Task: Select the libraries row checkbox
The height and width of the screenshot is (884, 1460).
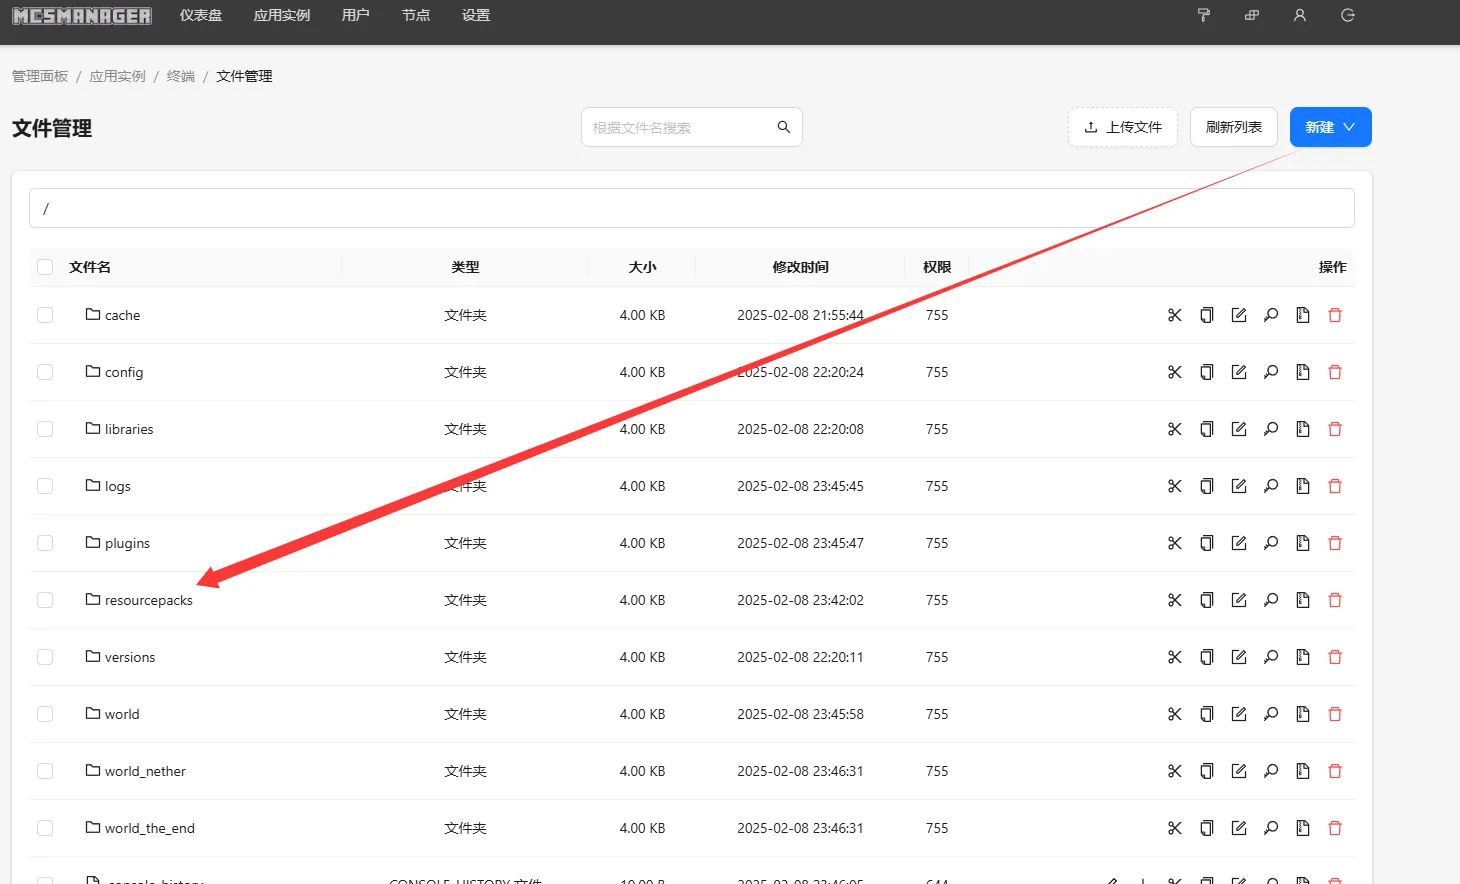Action: 45,429
